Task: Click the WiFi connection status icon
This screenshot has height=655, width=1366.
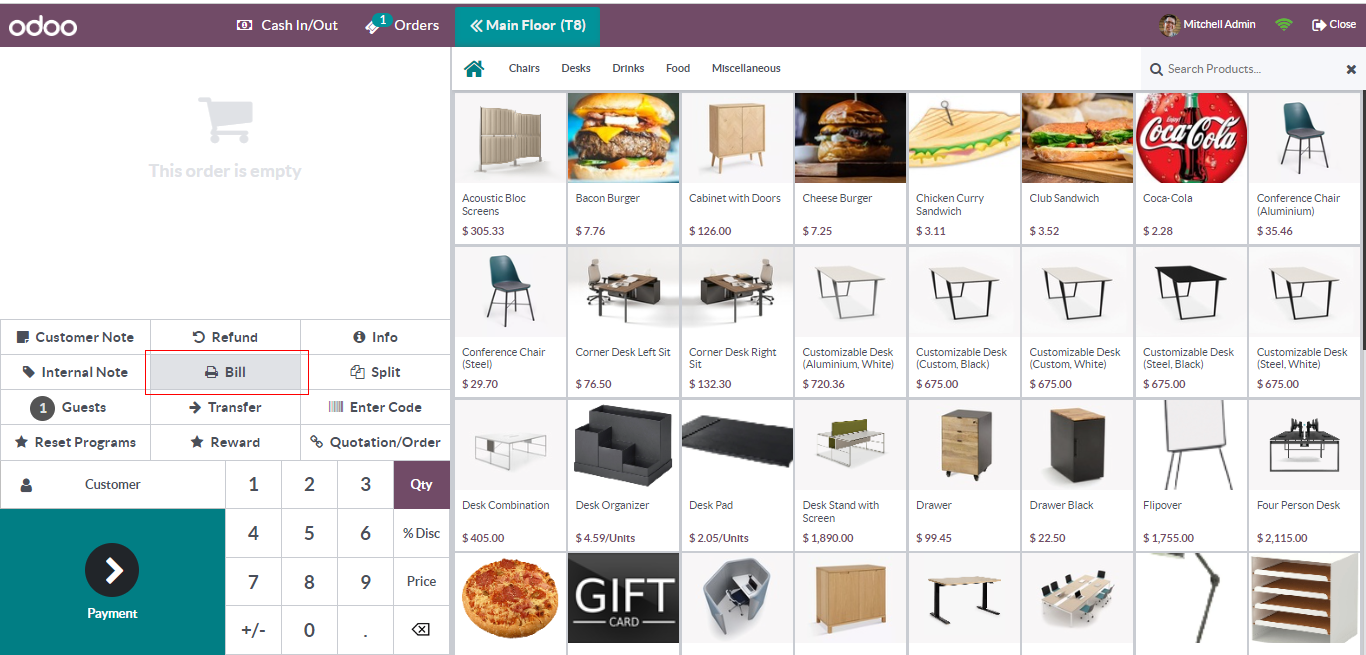Action: click(1284, 24)
